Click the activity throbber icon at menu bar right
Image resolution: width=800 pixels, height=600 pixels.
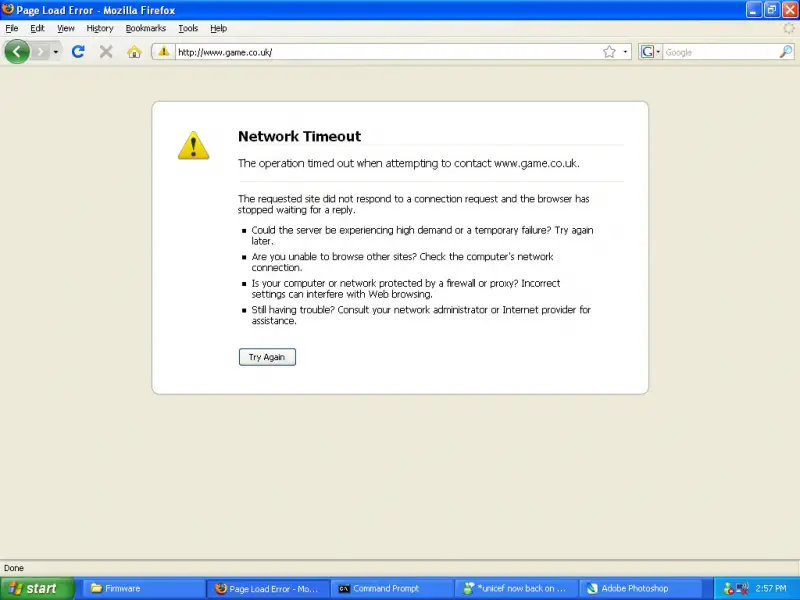[x=789, y=29]
